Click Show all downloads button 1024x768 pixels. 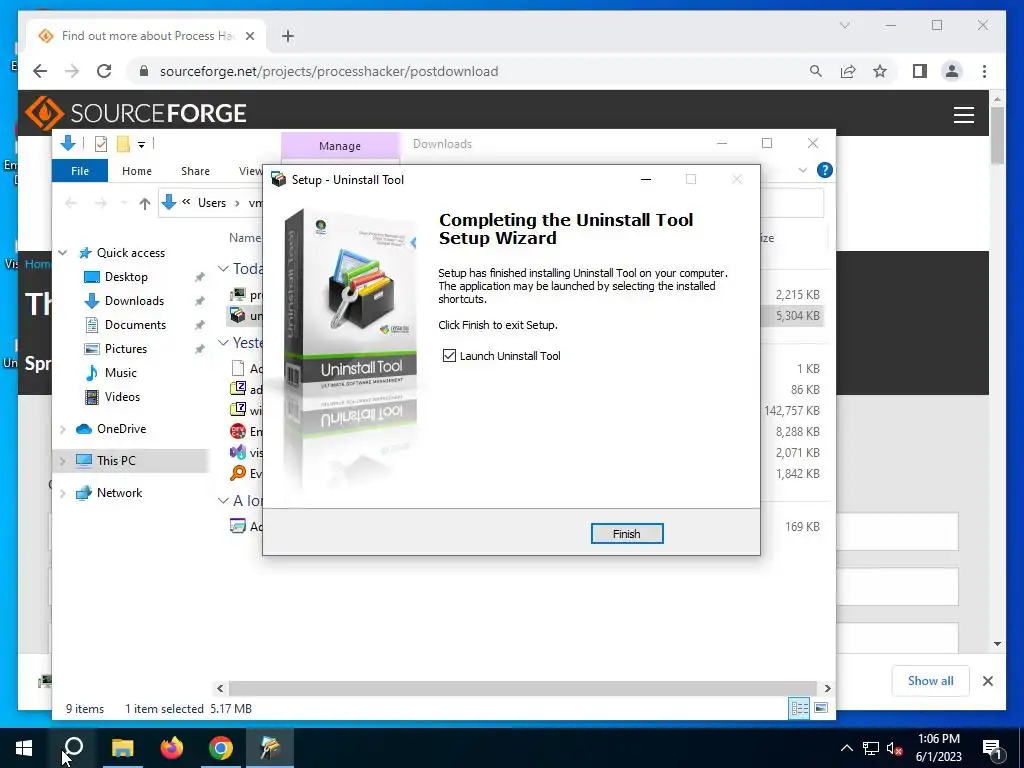(931, 681)
